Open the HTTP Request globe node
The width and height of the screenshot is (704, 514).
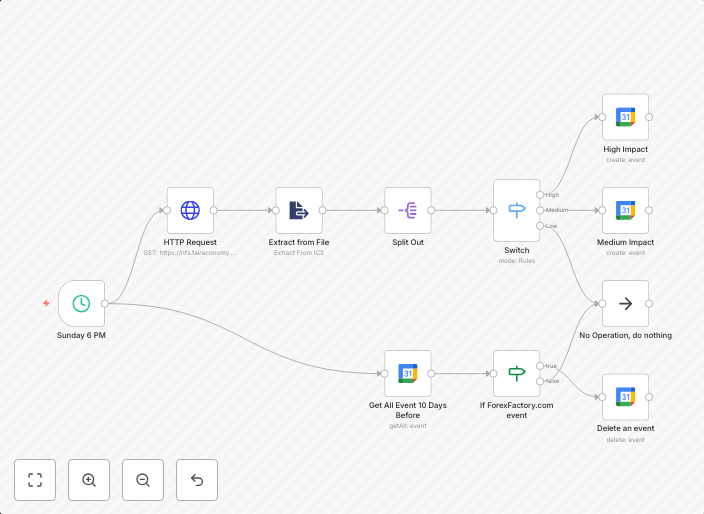pos(190,210)
